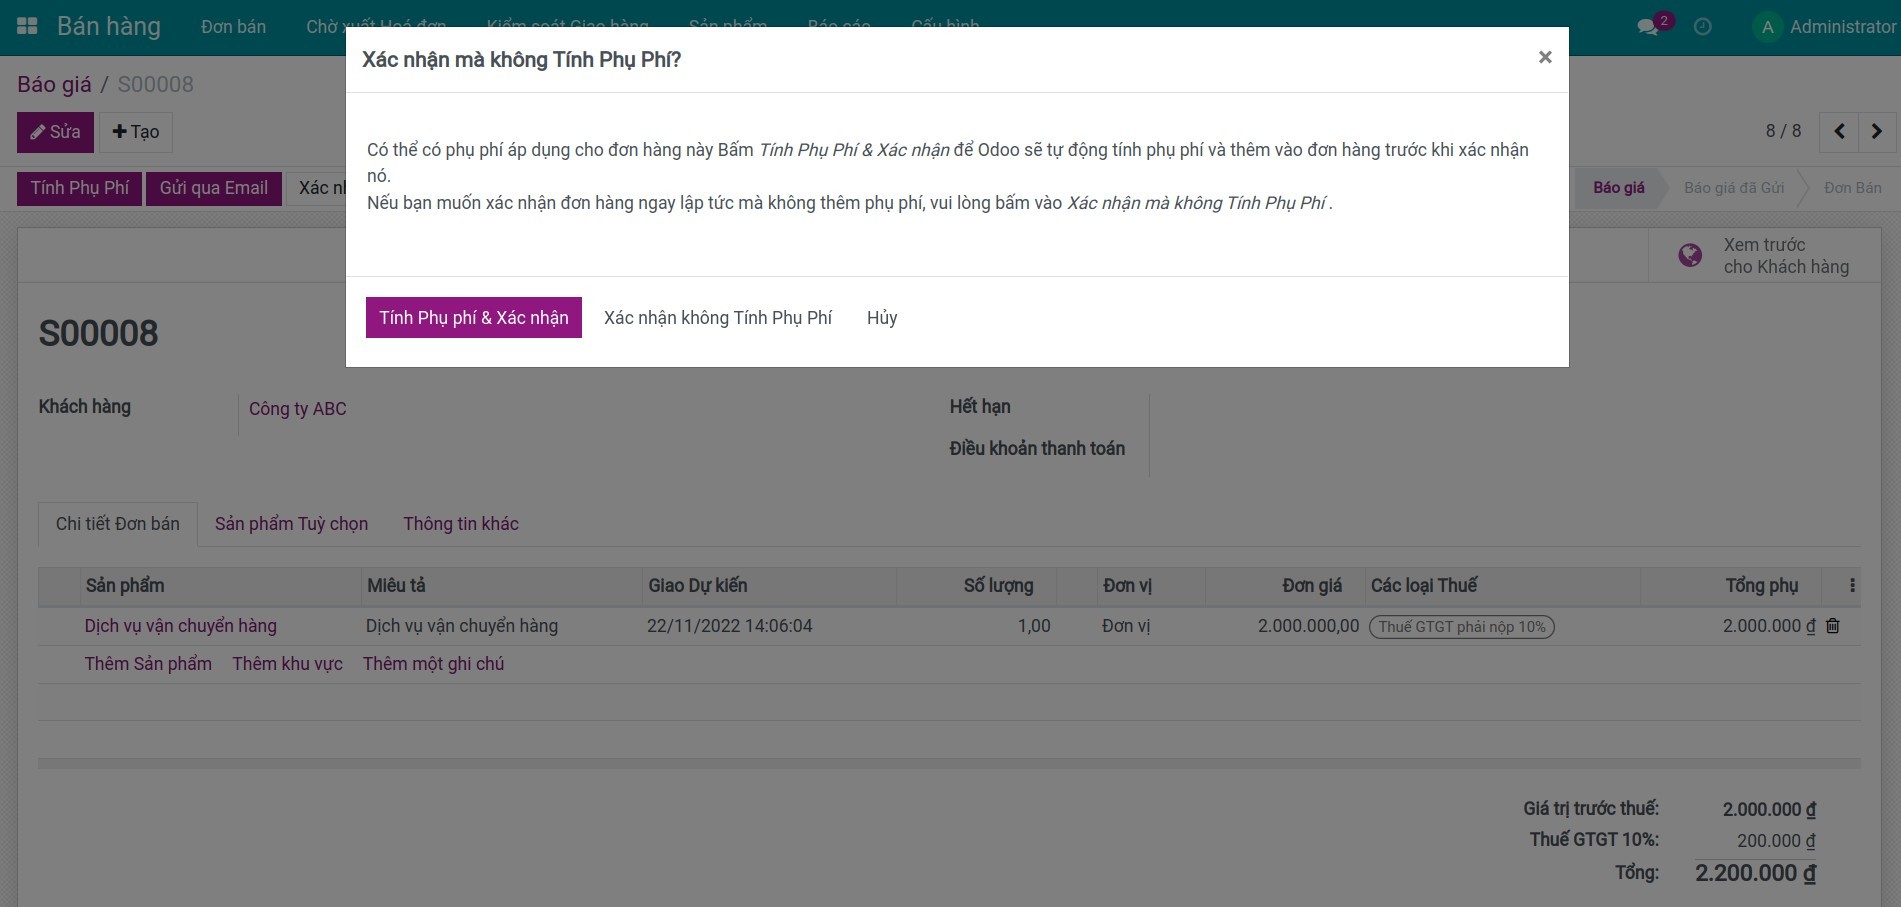Open the chat messages icon
Screen dimensions: 1901x907
pos(1648,27)
